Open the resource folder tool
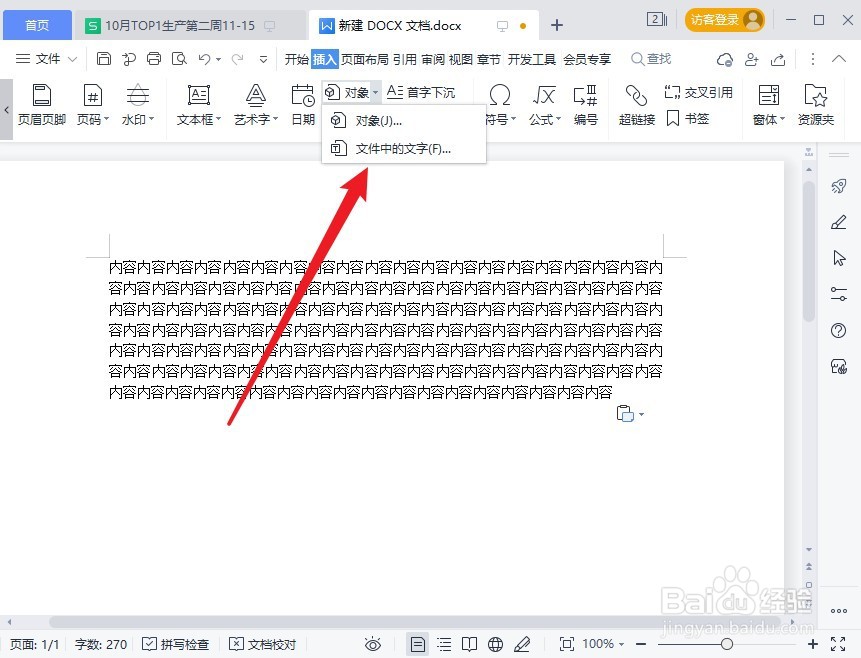This screenshot has width=861, height=658. (x=816, y=104)
